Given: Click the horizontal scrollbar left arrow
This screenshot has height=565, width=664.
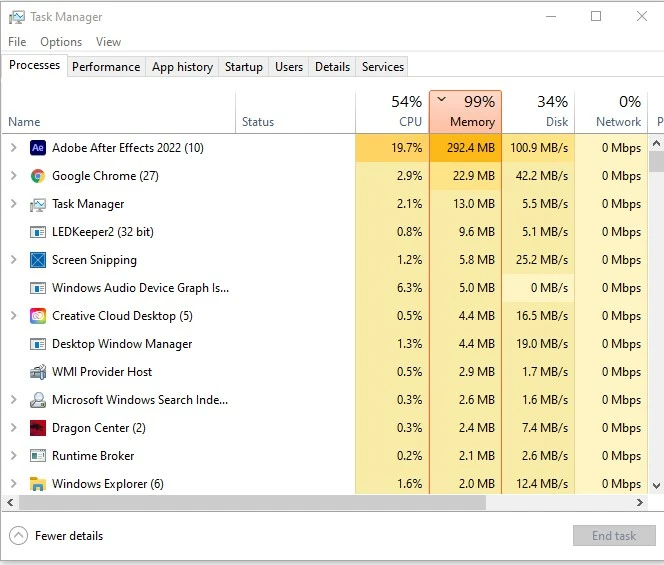Looking at the screenshot, I should tap(10, 502).
